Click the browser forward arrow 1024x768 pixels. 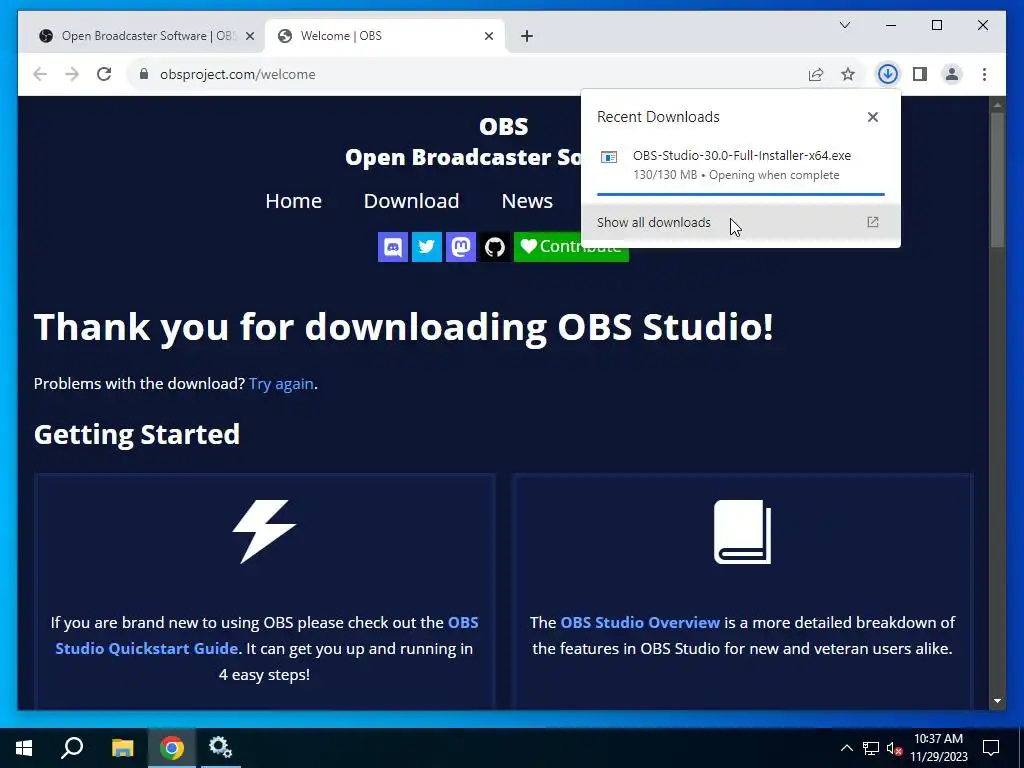click(x=72, y=74)
